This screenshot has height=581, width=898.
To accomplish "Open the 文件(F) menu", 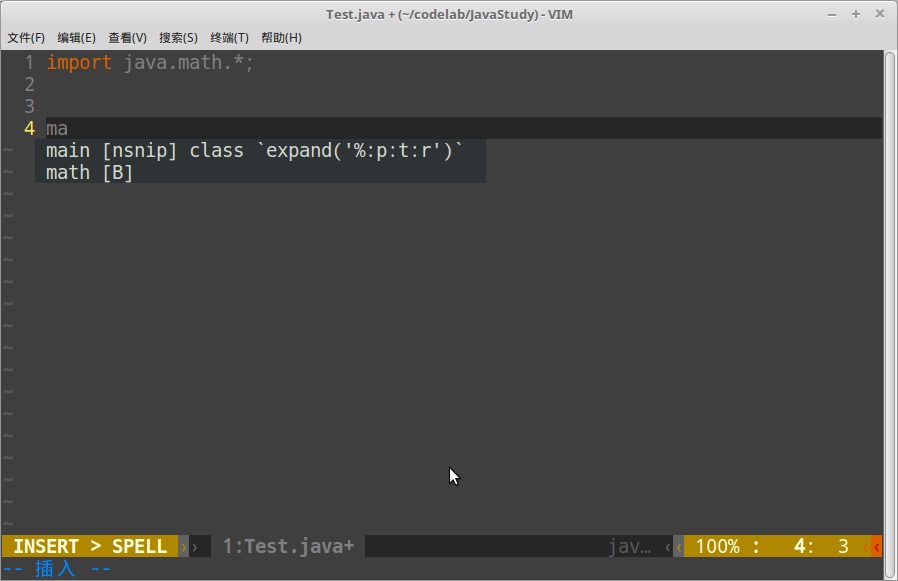I will tap(26, 38).
